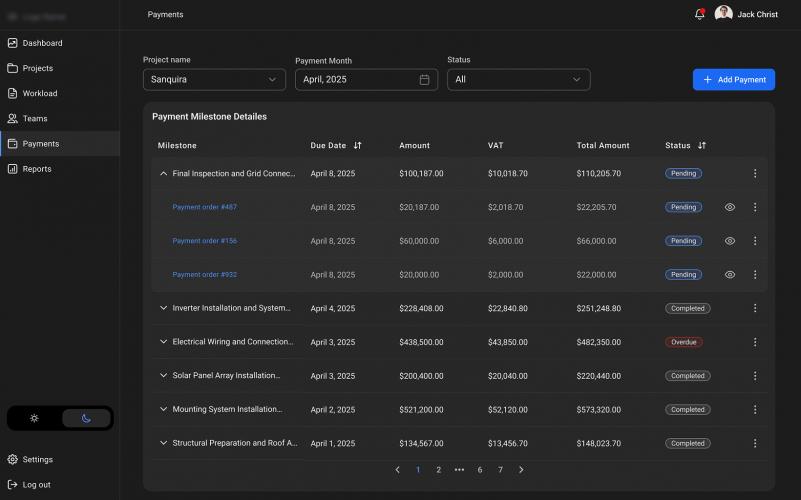Expand Inverter Installation and System milestone
This screenshot has width=801, height=500.
click(163, 308)
